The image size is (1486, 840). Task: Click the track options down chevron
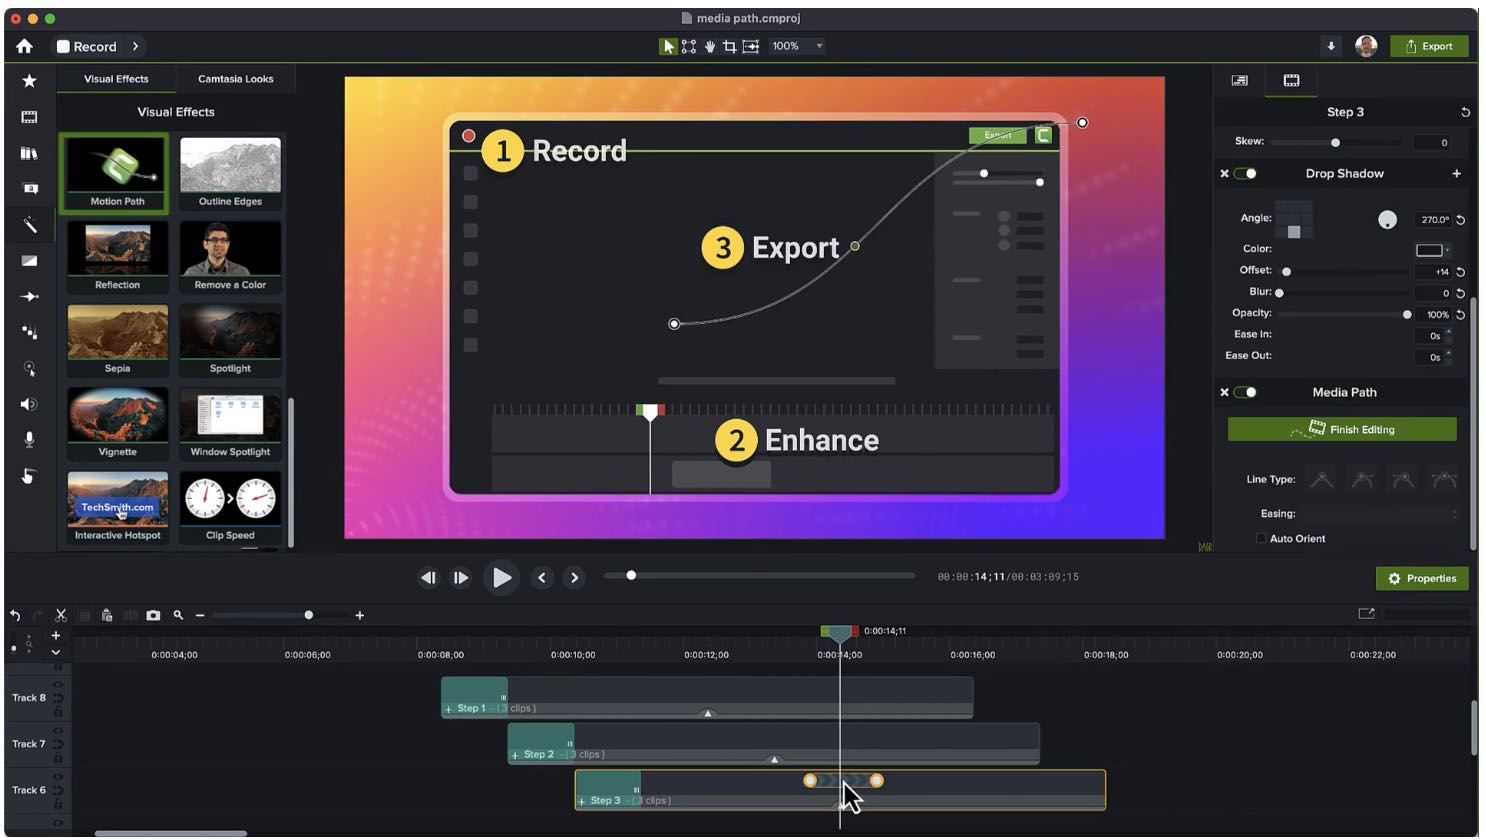click(56, 652)
